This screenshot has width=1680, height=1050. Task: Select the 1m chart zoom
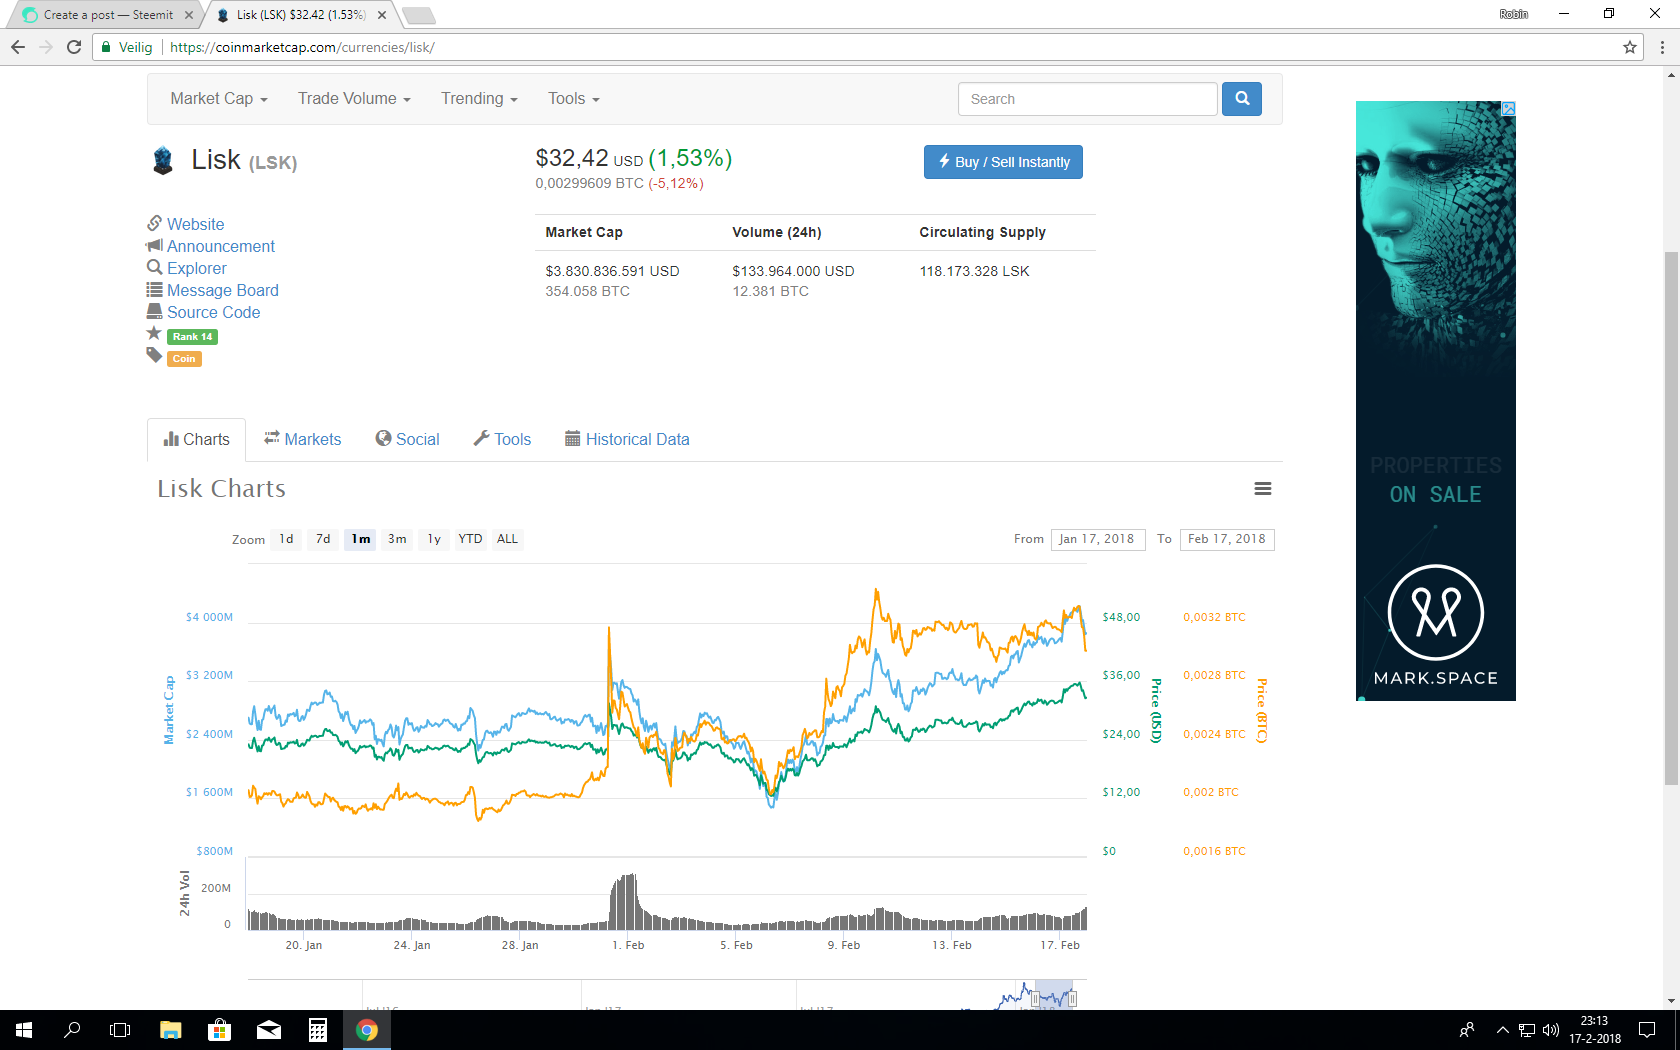[x=361, y=539]
